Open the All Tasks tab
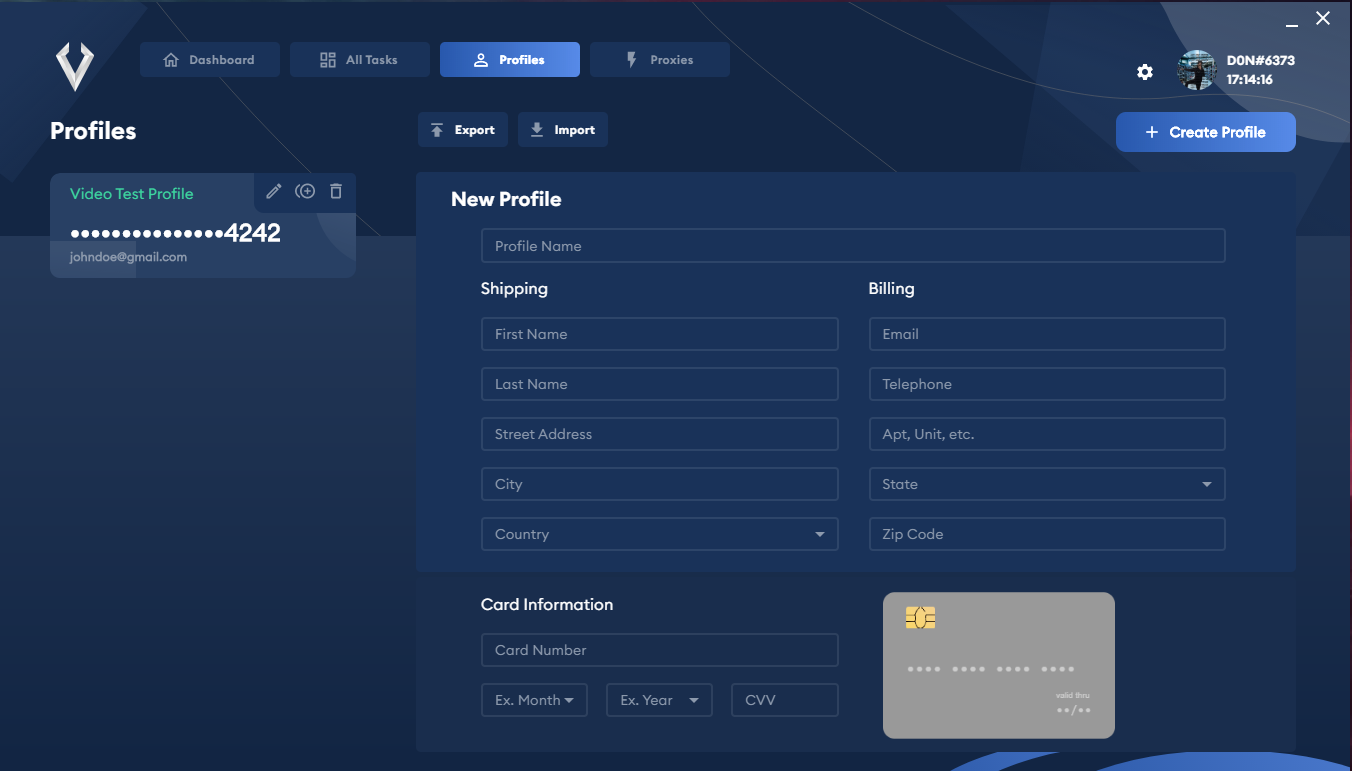 360,60
